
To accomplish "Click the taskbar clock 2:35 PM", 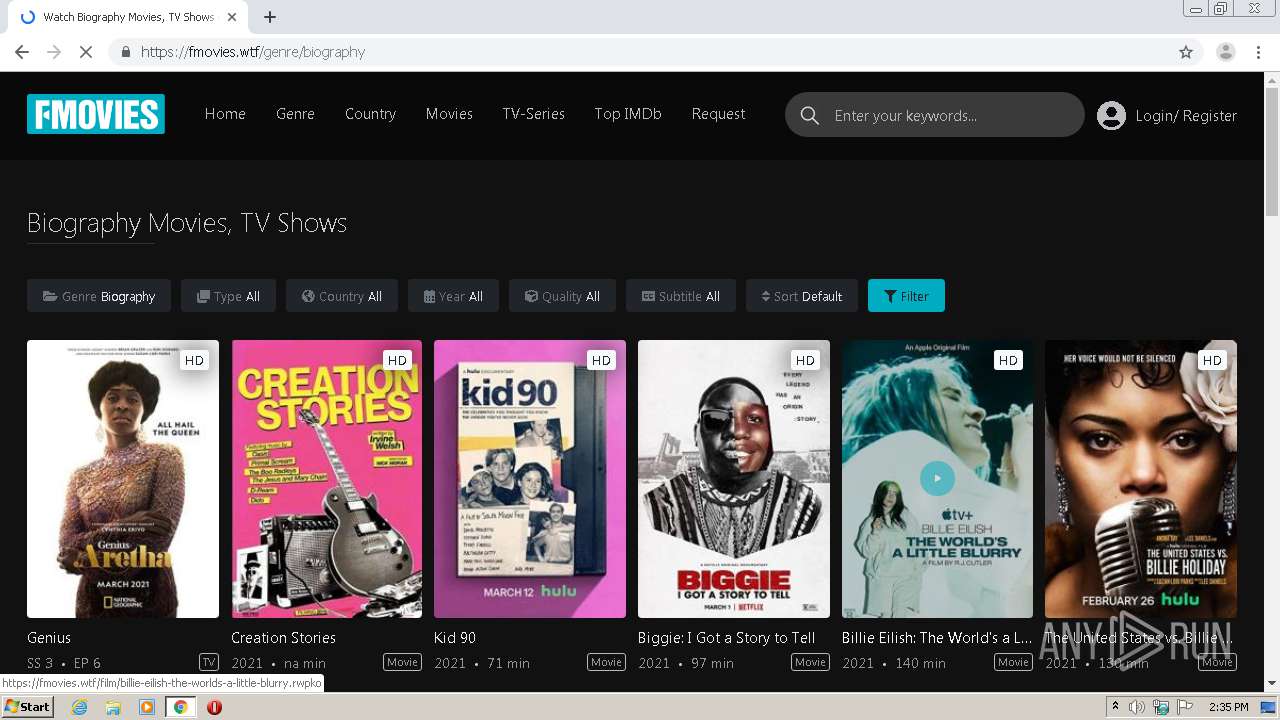I will [1228, 707].
